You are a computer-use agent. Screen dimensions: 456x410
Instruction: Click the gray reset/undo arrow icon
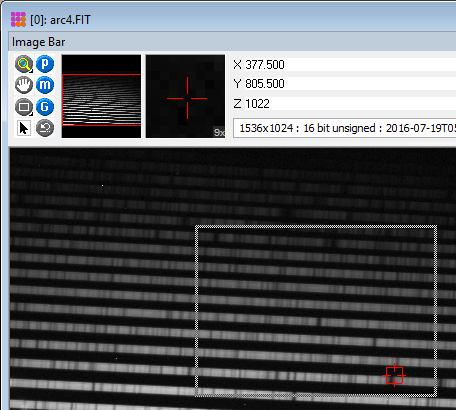(45, 128)
